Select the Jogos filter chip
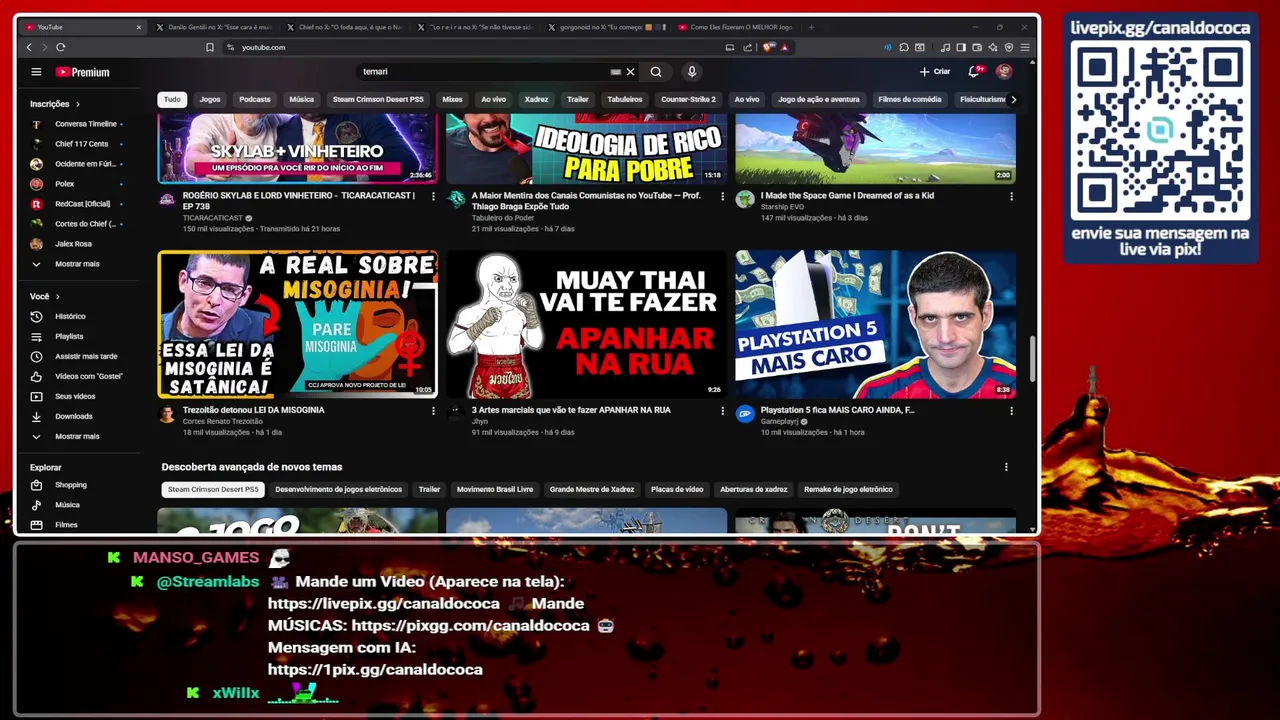1280x720 pixels. click(210, 99)
